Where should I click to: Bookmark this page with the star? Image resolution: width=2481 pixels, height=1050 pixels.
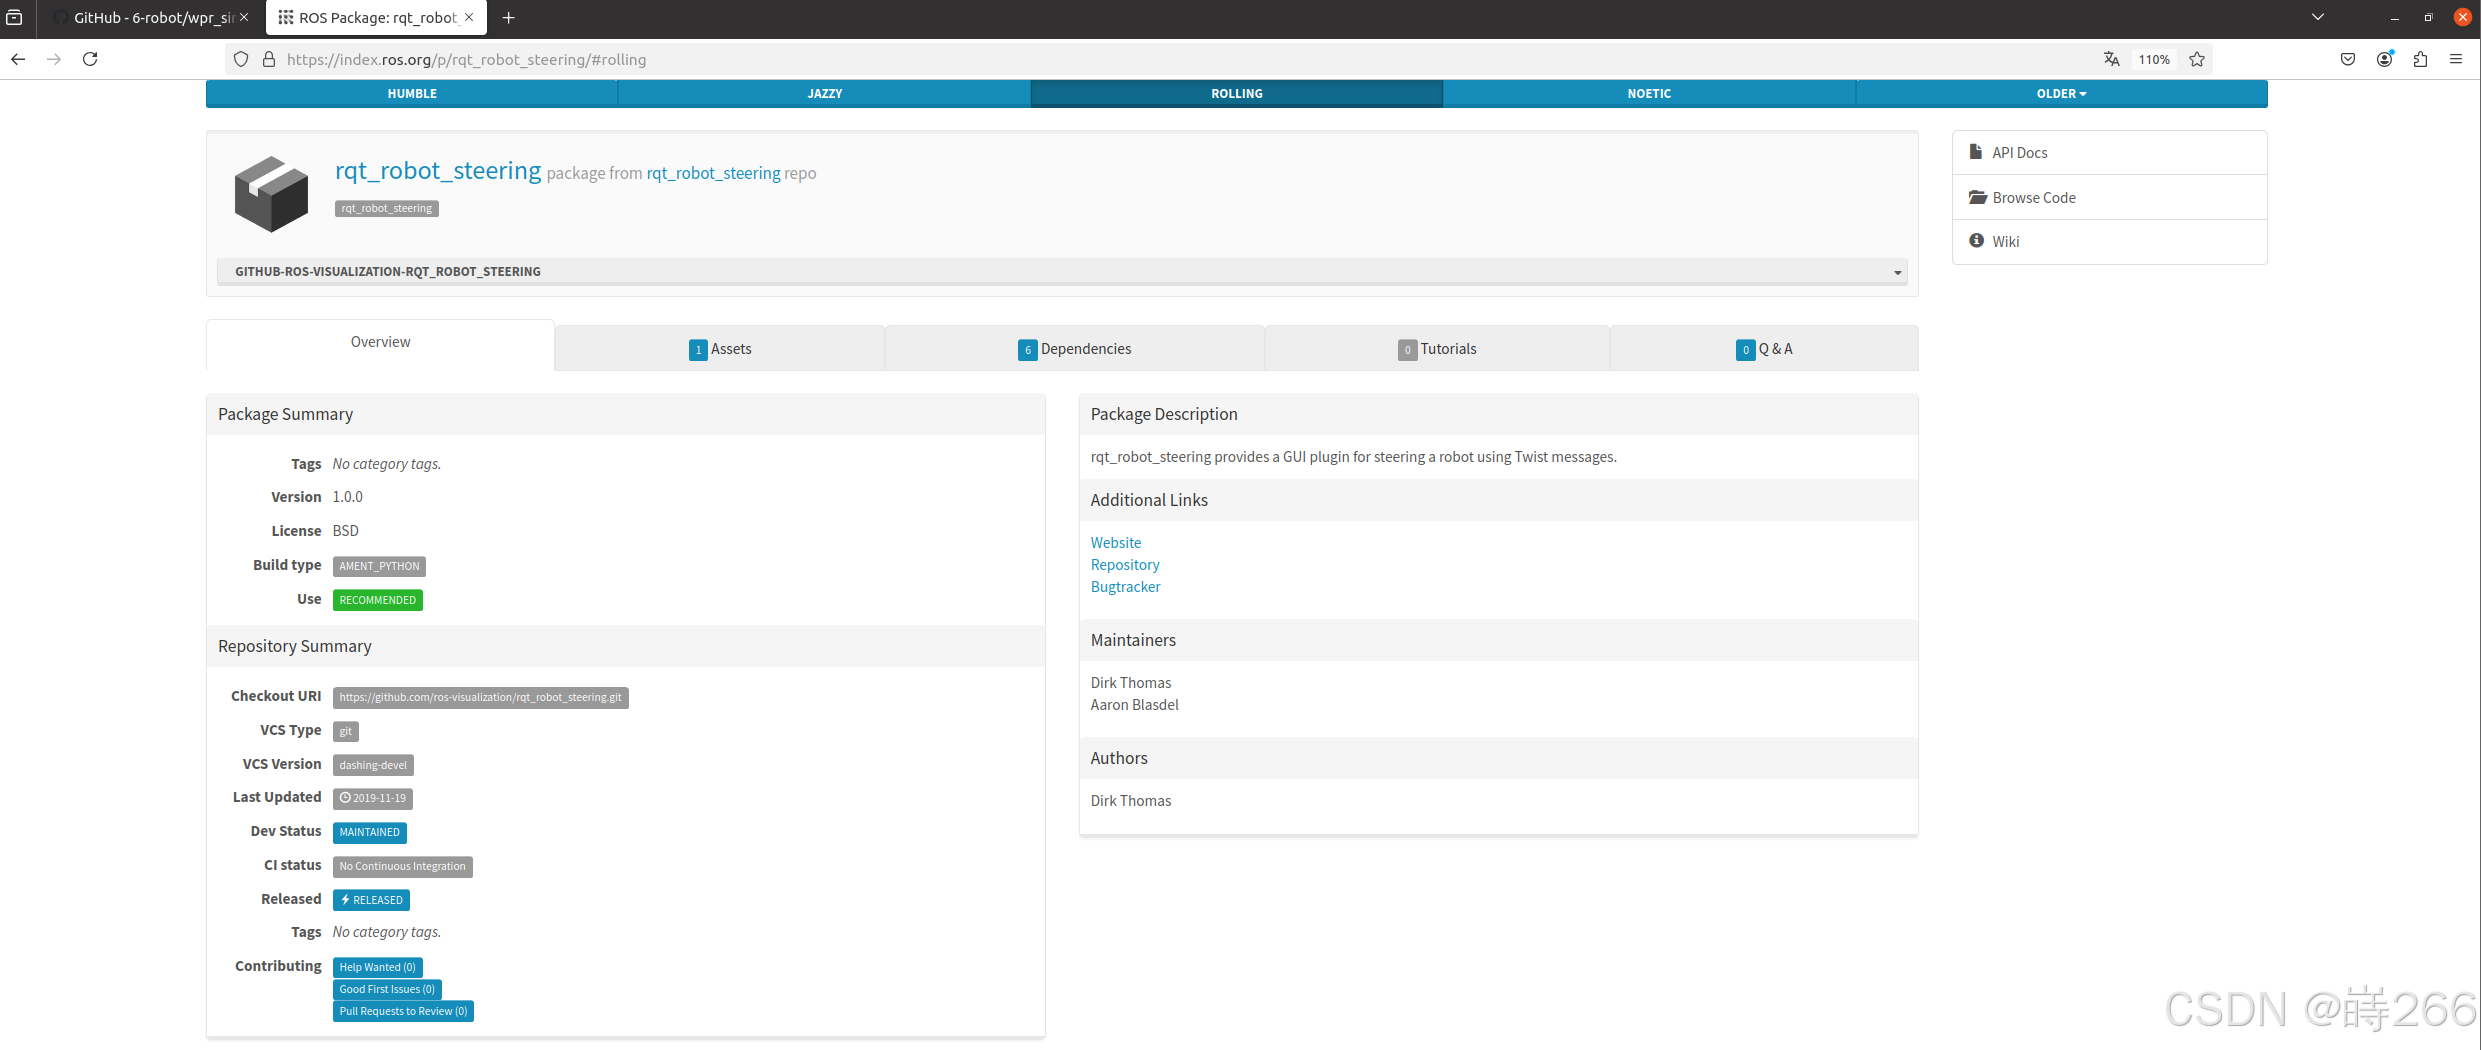[2197, 59]
